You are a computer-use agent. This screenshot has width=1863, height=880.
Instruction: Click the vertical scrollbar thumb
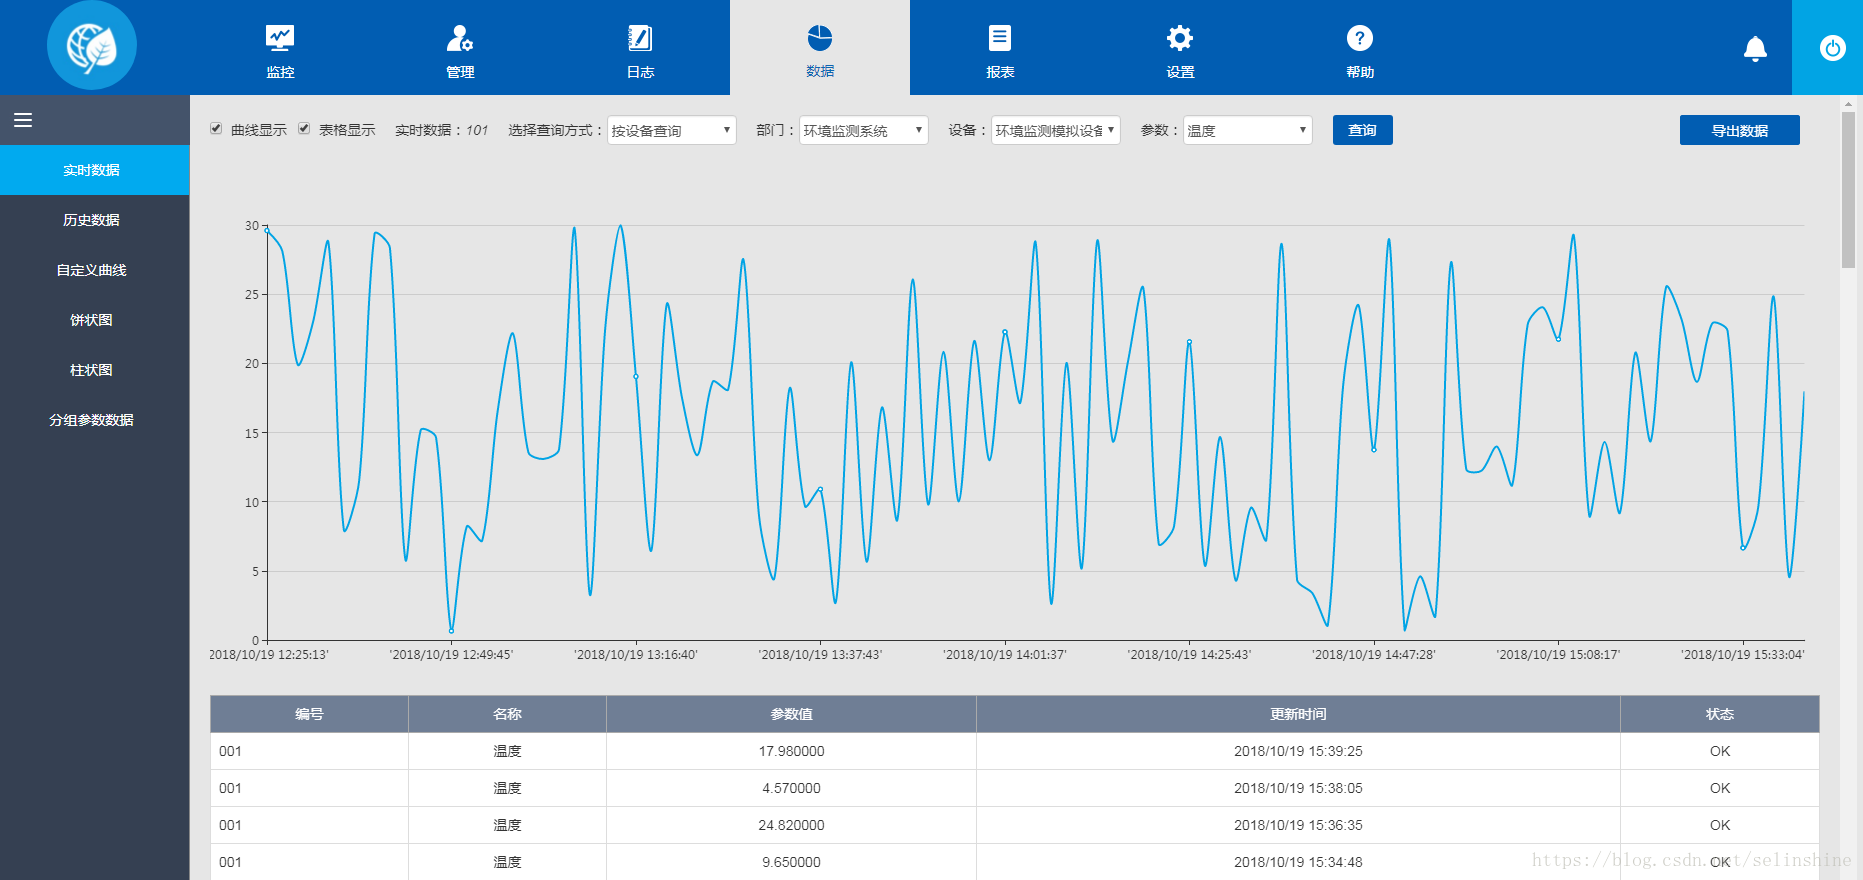(1848, 190)
